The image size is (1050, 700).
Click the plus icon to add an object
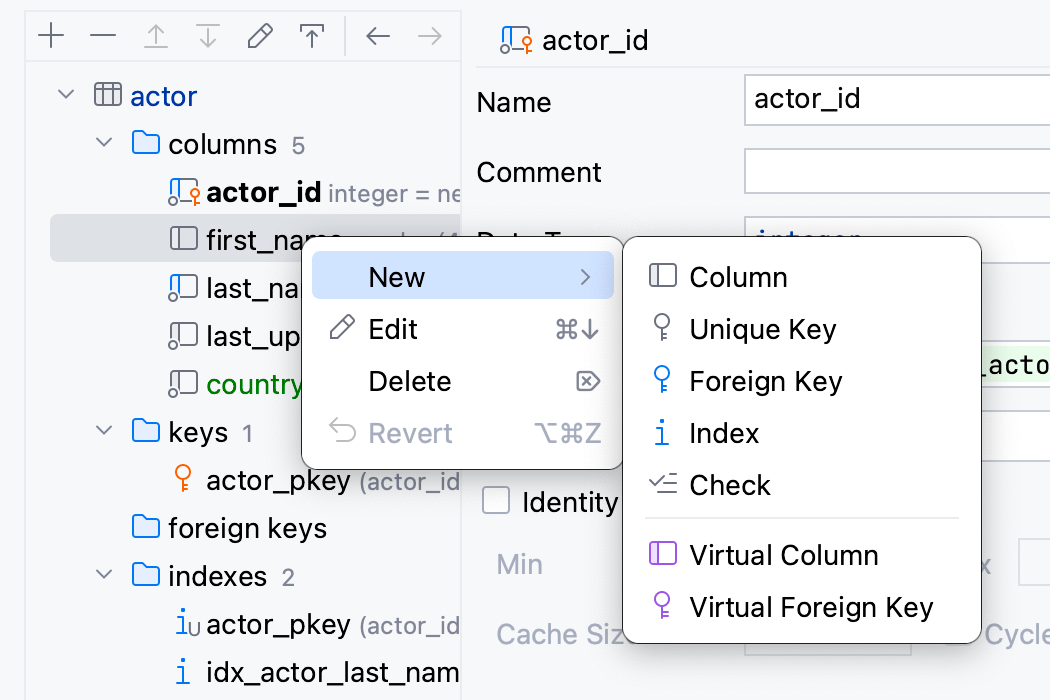point(51,36)
